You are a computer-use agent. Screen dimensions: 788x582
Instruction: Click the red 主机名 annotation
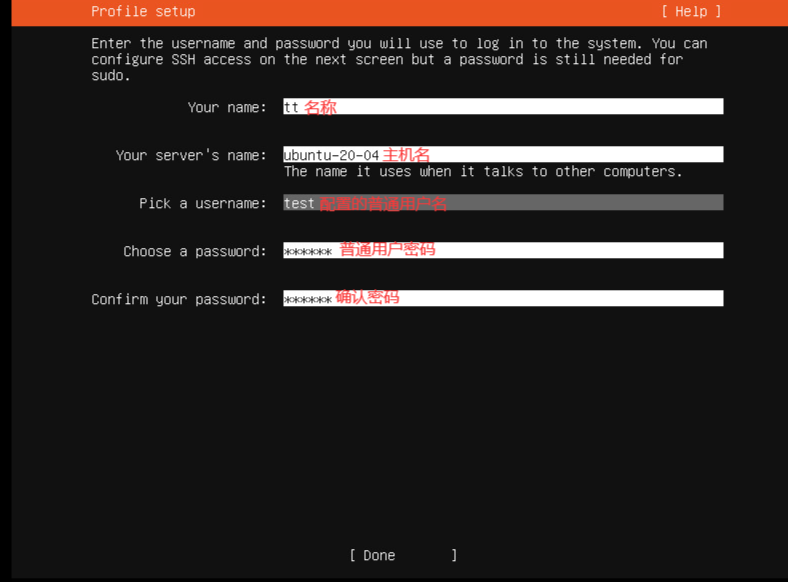click(x=406, y=155)
